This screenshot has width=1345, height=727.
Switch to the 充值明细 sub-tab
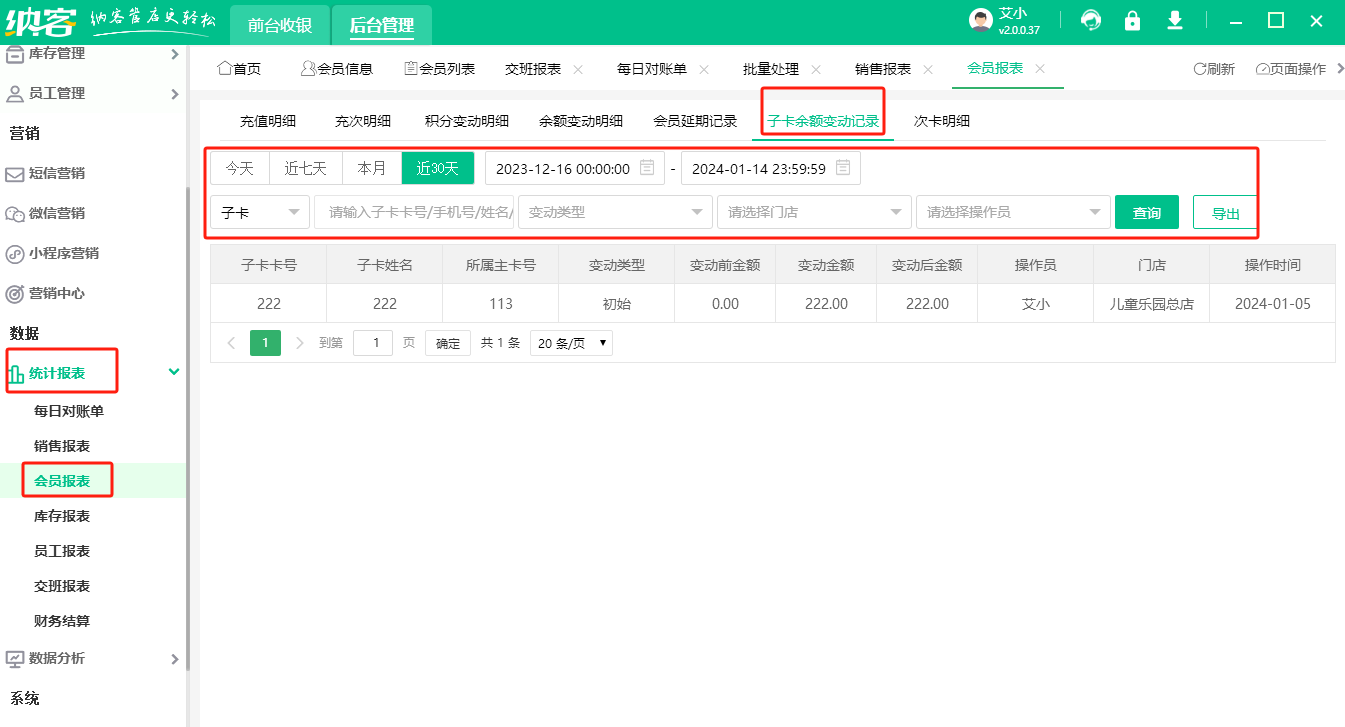pyautogui.click(x=267, y=121)
